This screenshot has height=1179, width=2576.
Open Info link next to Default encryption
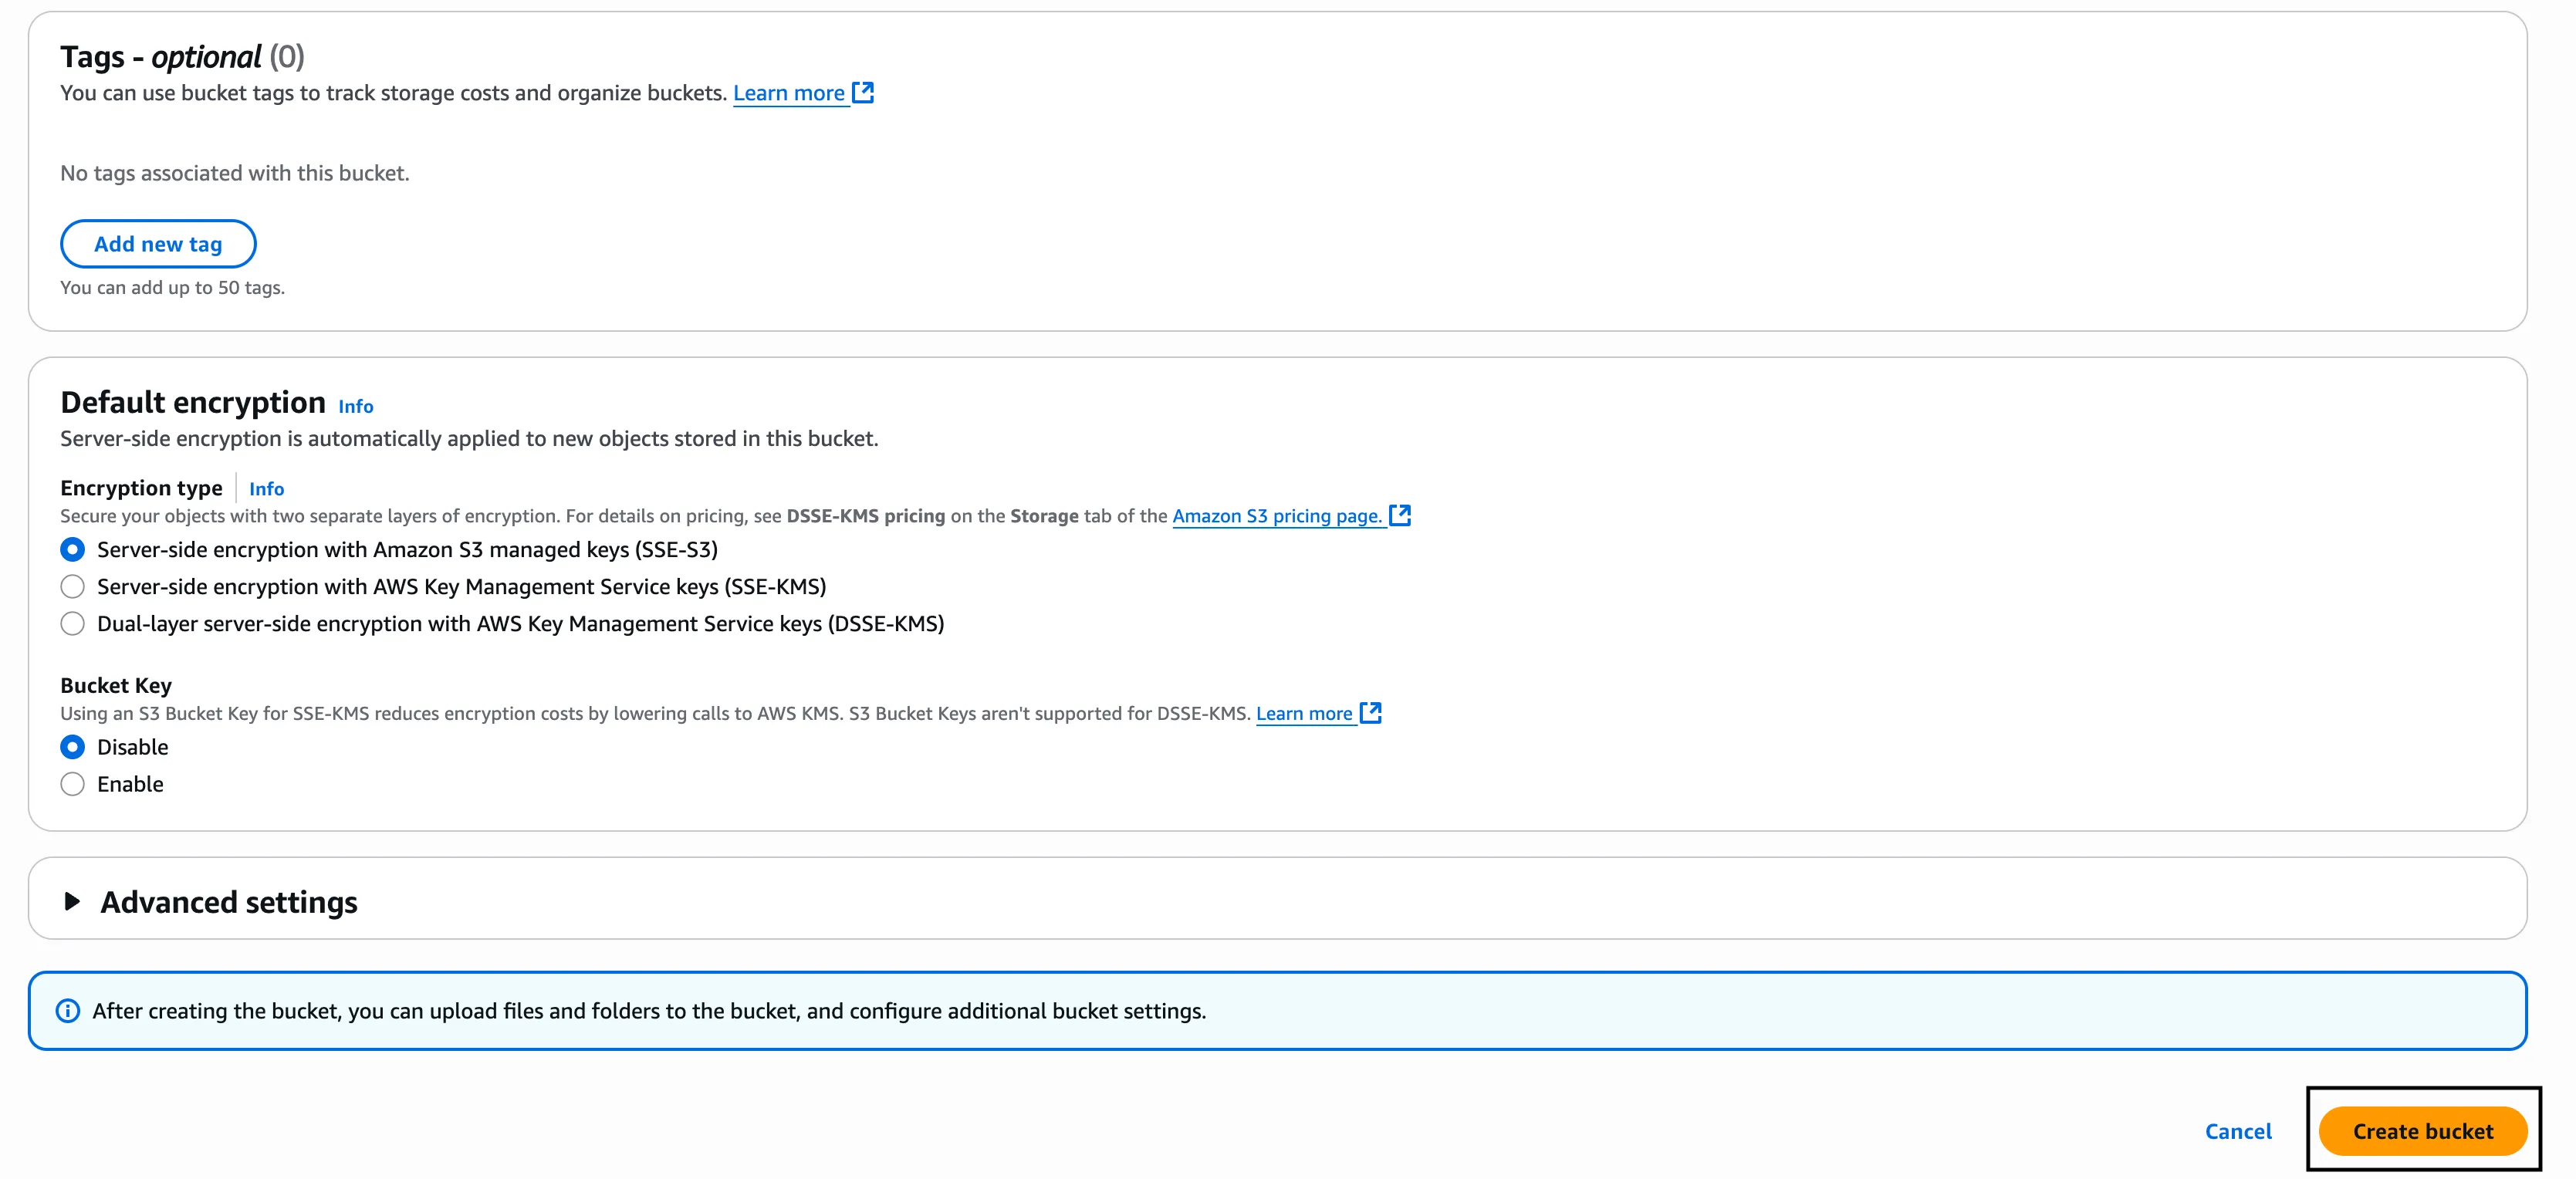tap(355, 406)
